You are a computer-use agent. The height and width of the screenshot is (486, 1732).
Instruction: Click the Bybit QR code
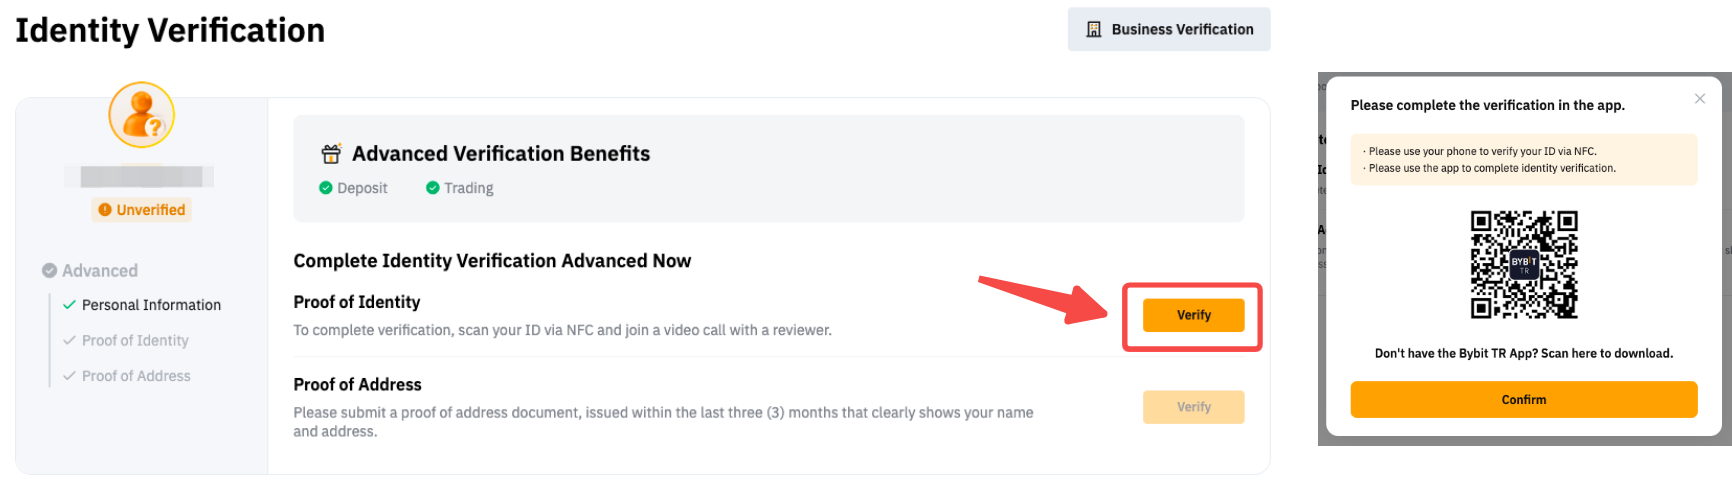pyautogui.click(x=1524, y=265)
